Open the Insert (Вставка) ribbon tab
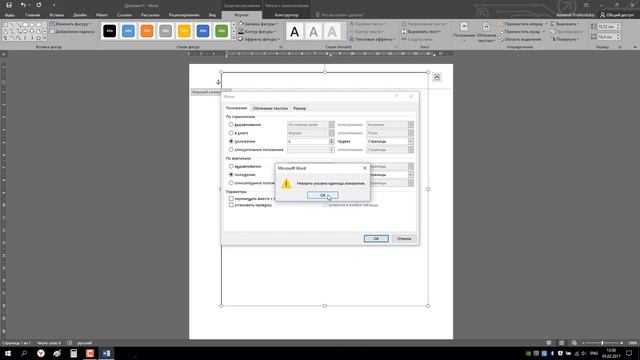 click(57, 15)
